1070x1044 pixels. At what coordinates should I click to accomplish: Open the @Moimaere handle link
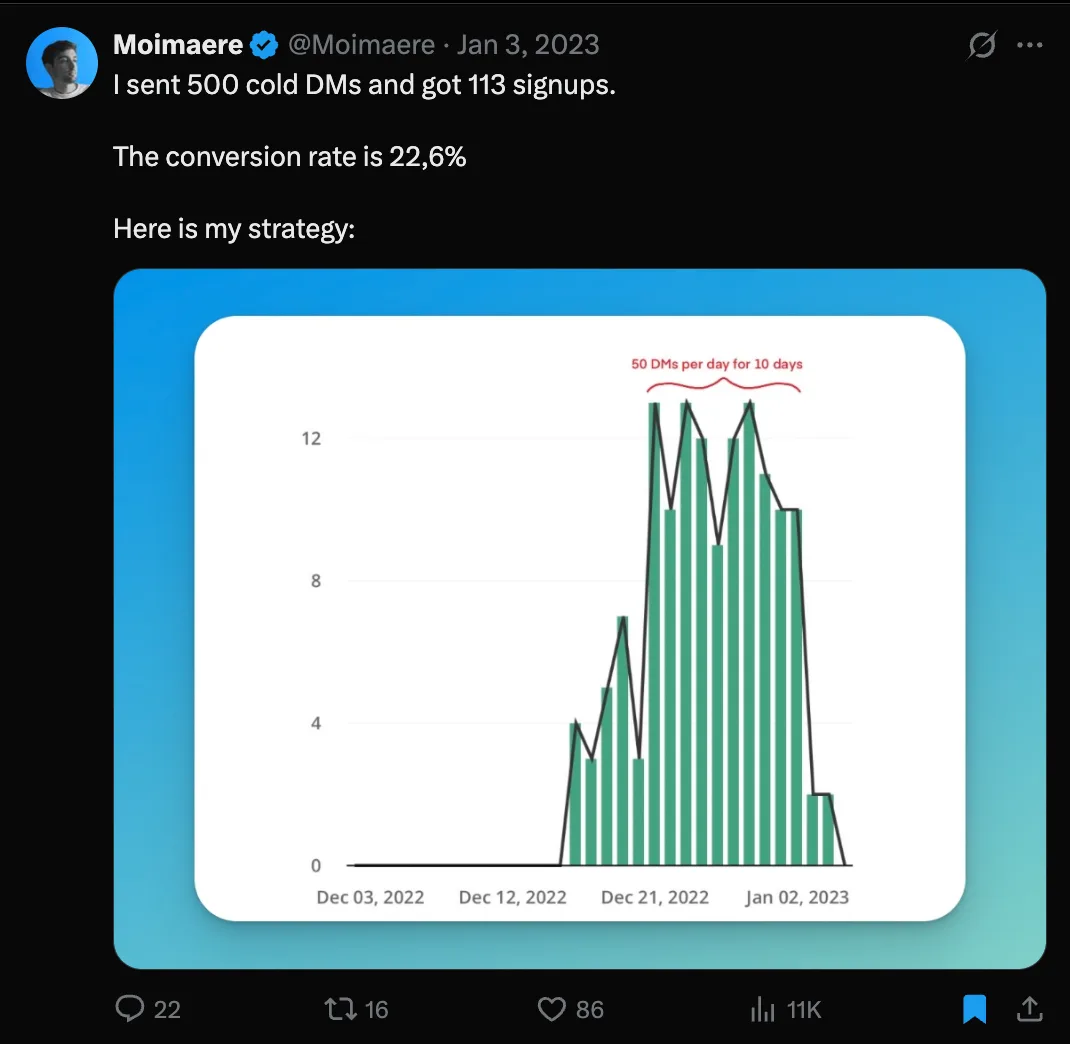point(361,45)
